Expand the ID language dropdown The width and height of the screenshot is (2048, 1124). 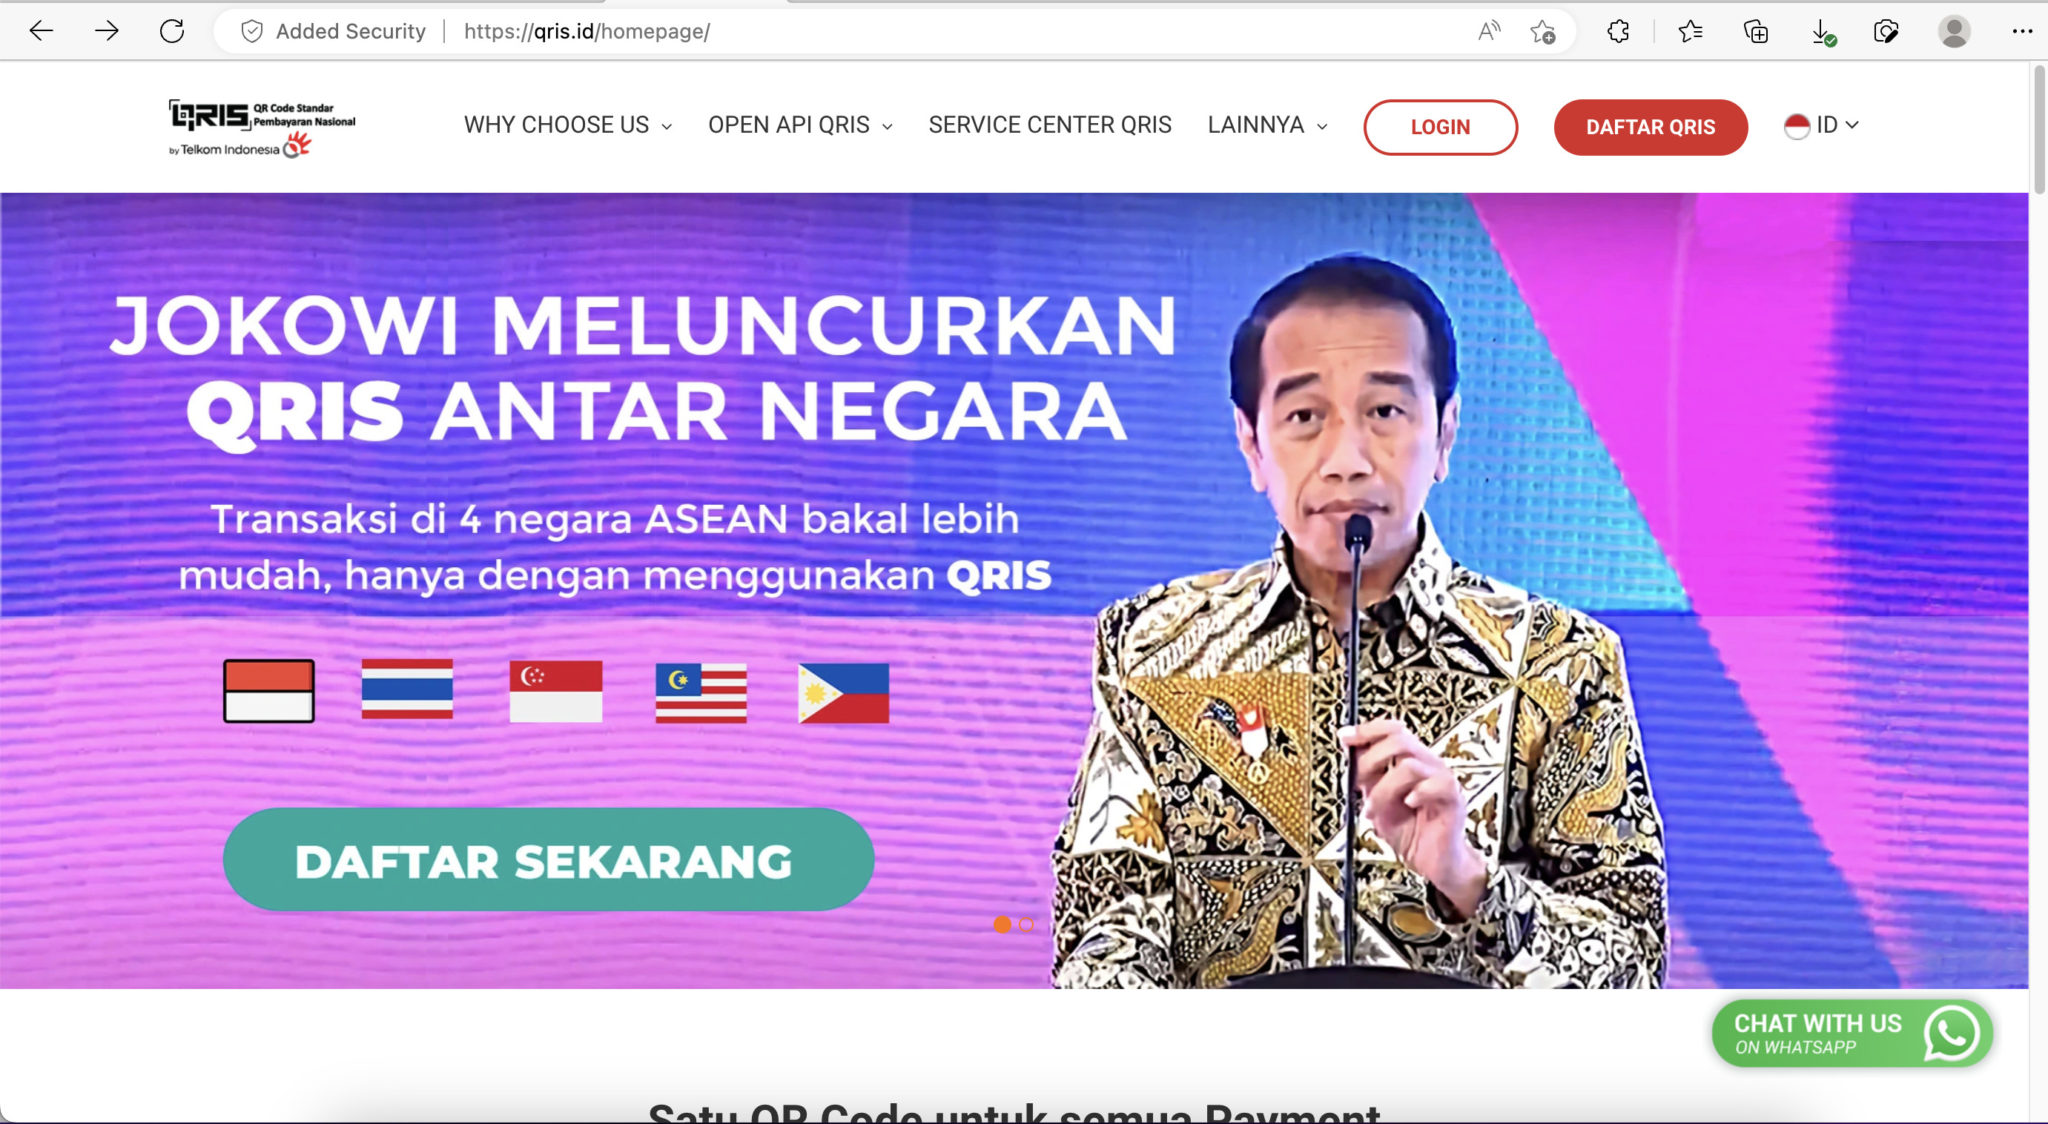pos(1821,125)
